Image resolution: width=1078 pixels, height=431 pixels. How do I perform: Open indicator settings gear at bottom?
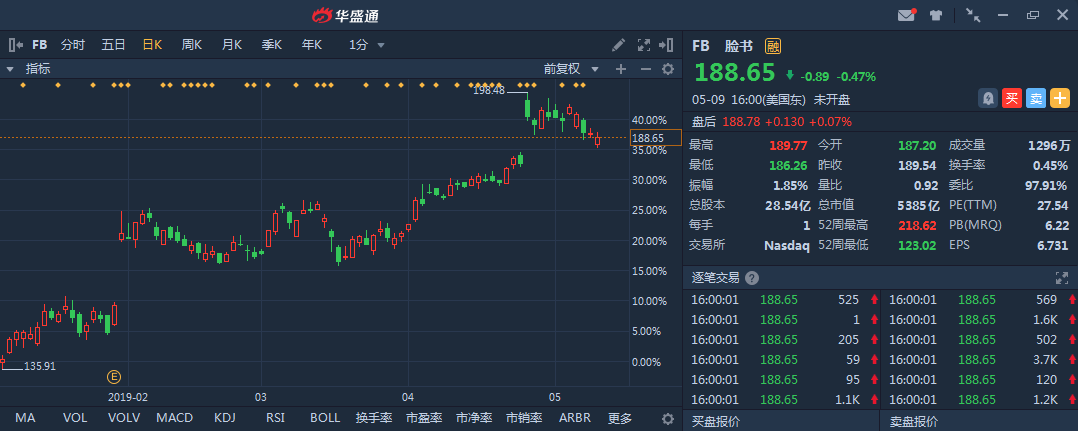point(668,418)
